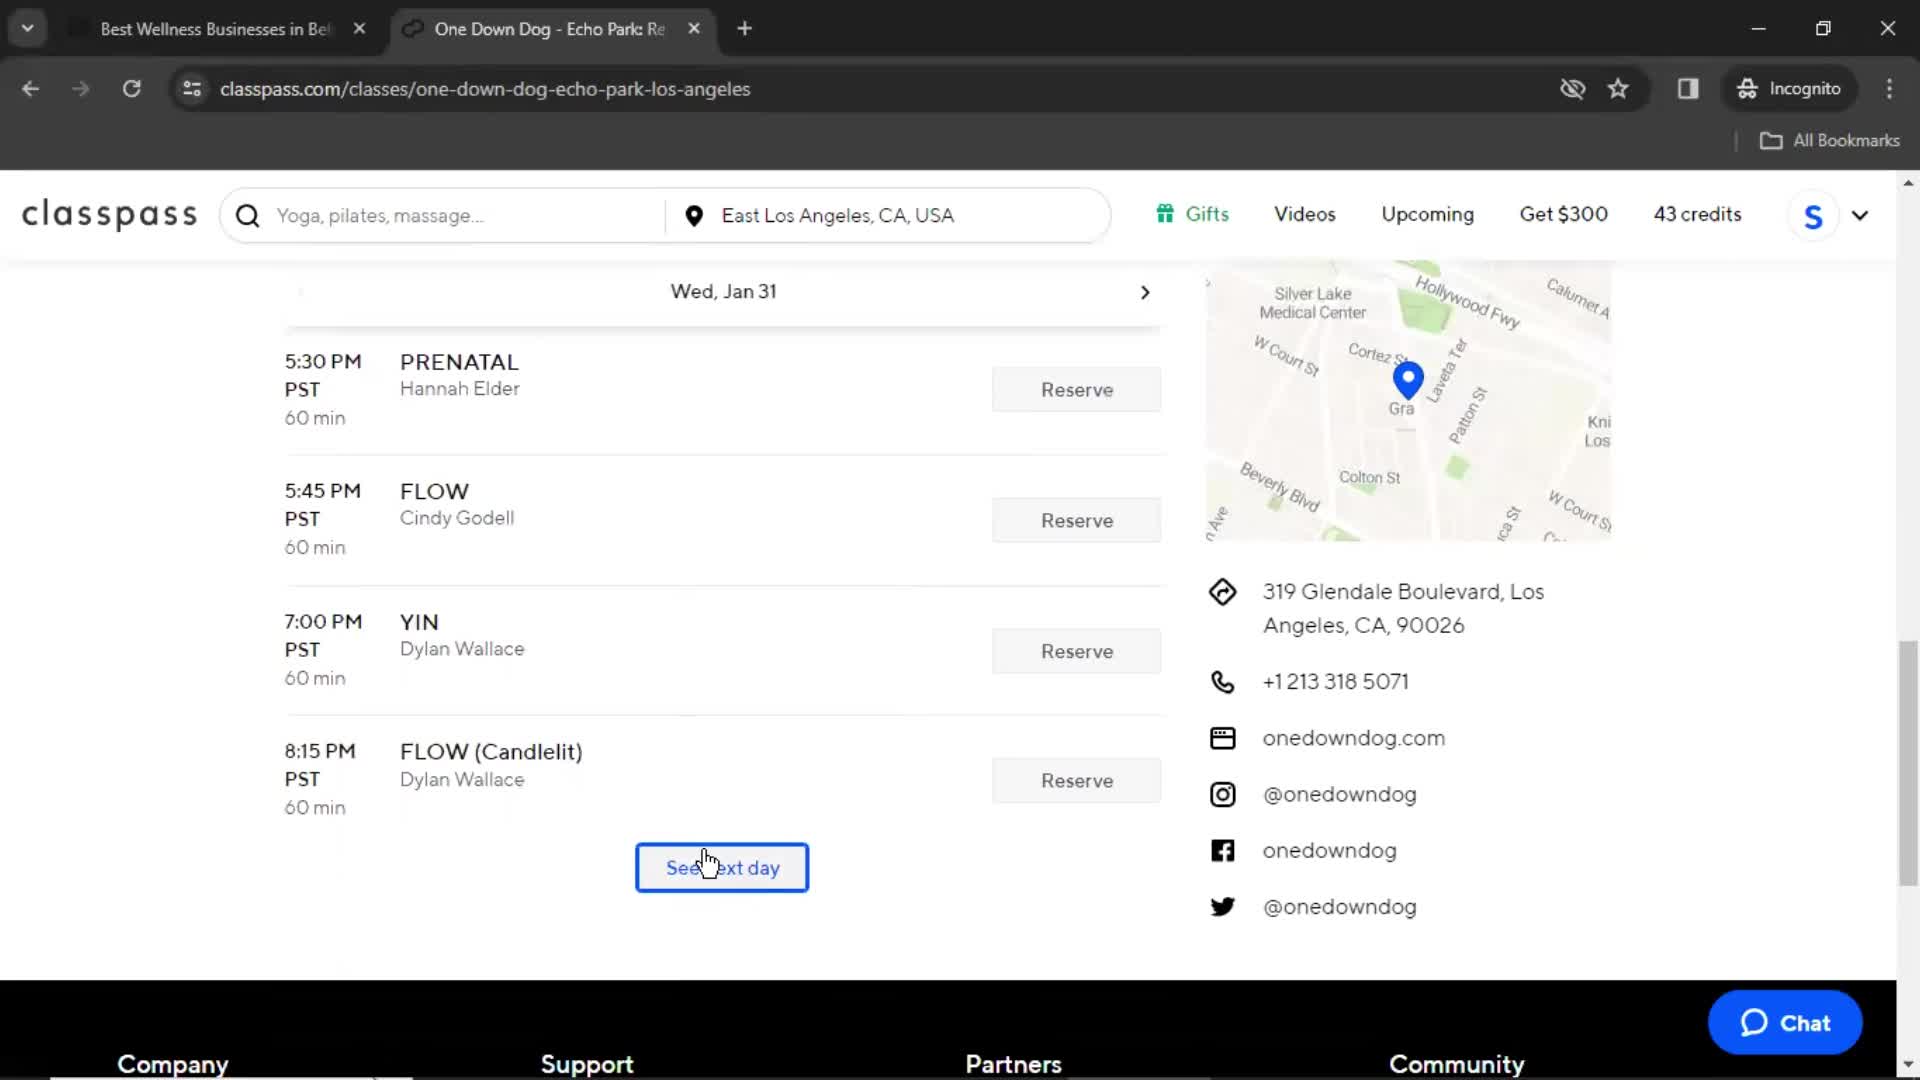Open the footer Community heading
This screenshot has width=1920, height=1080.
[x=1456, y=1064]
